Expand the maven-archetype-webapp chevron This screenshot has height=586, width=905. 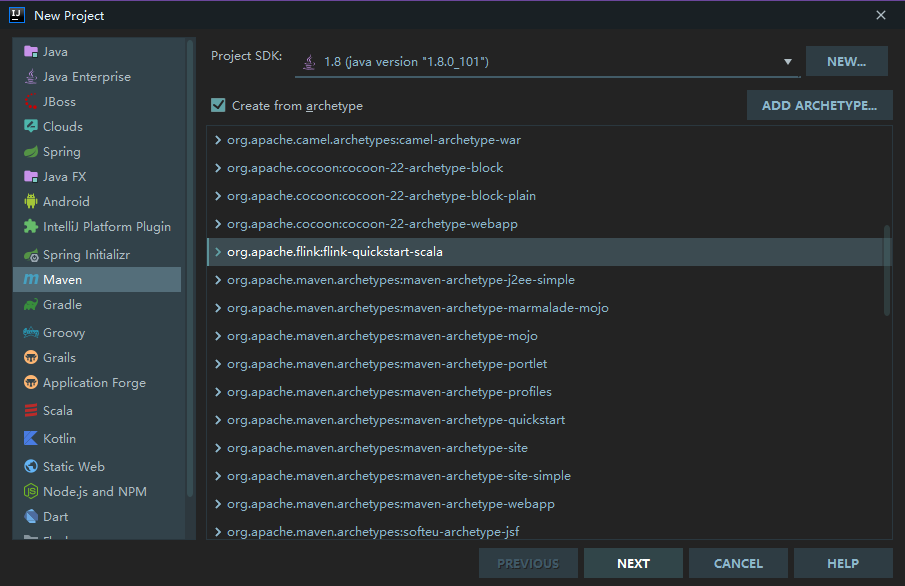218,504
